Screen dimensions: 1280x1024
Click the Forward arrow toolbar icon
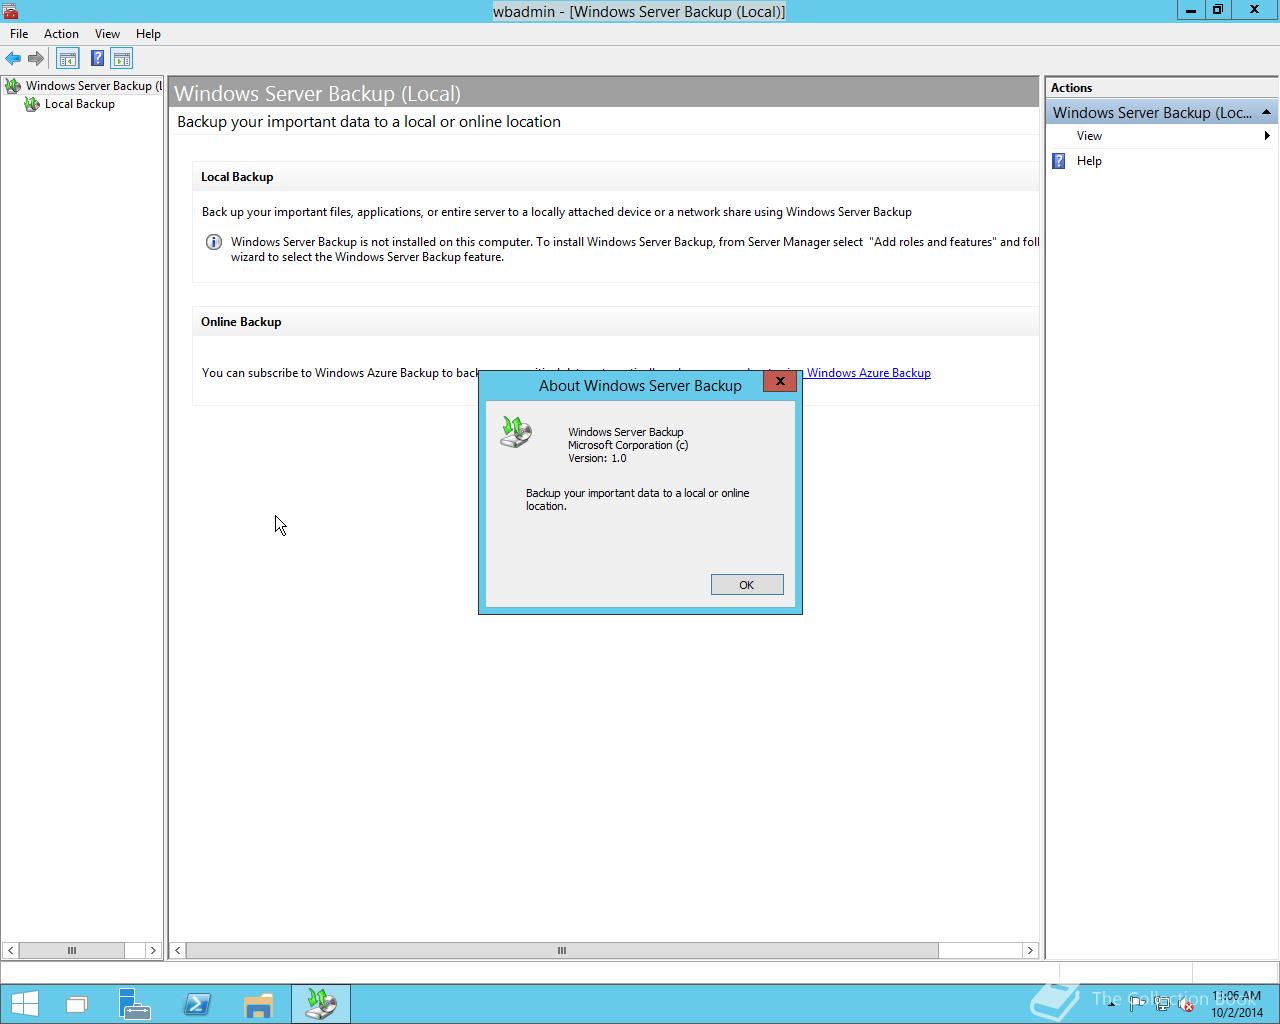click(36, 59)
